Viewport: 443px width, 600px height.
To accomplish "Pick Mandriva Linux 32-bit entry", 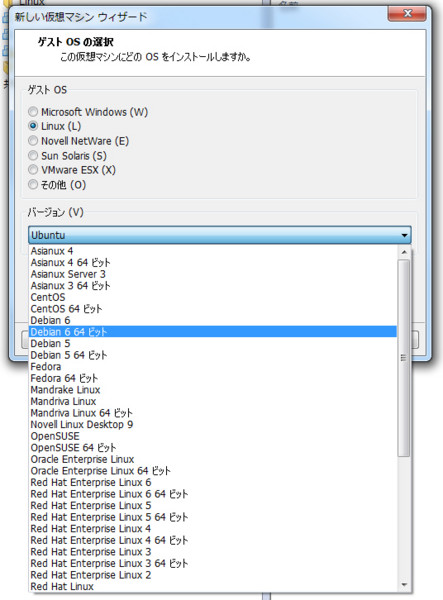I will pos(213,401).
